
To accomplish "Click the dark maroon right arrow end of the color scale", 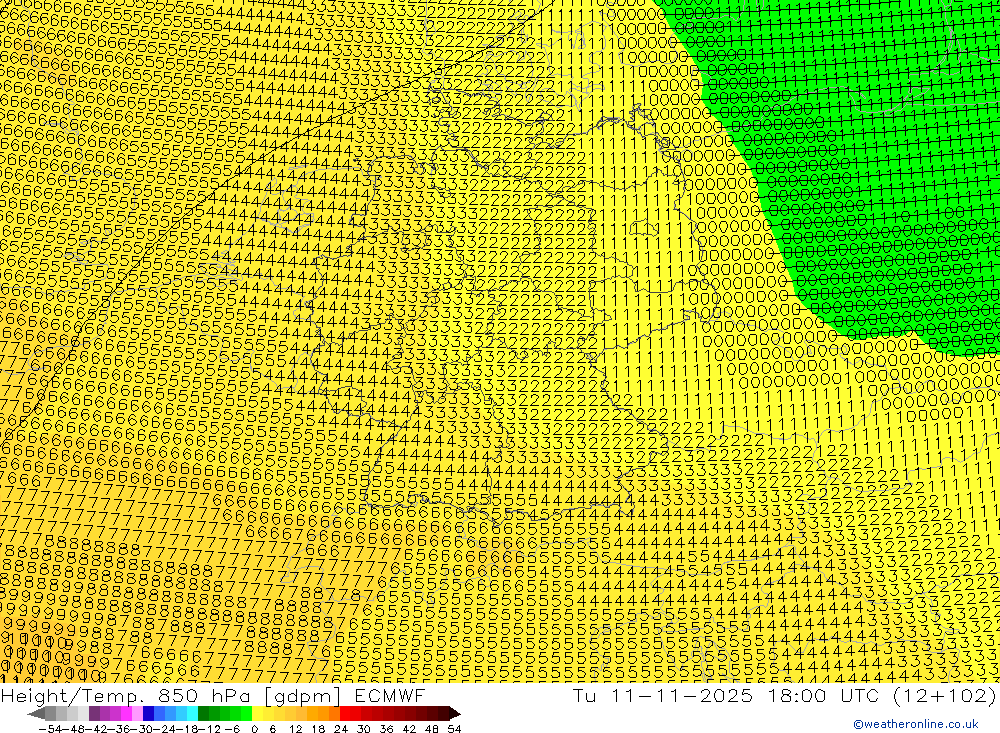I will 455,714.
